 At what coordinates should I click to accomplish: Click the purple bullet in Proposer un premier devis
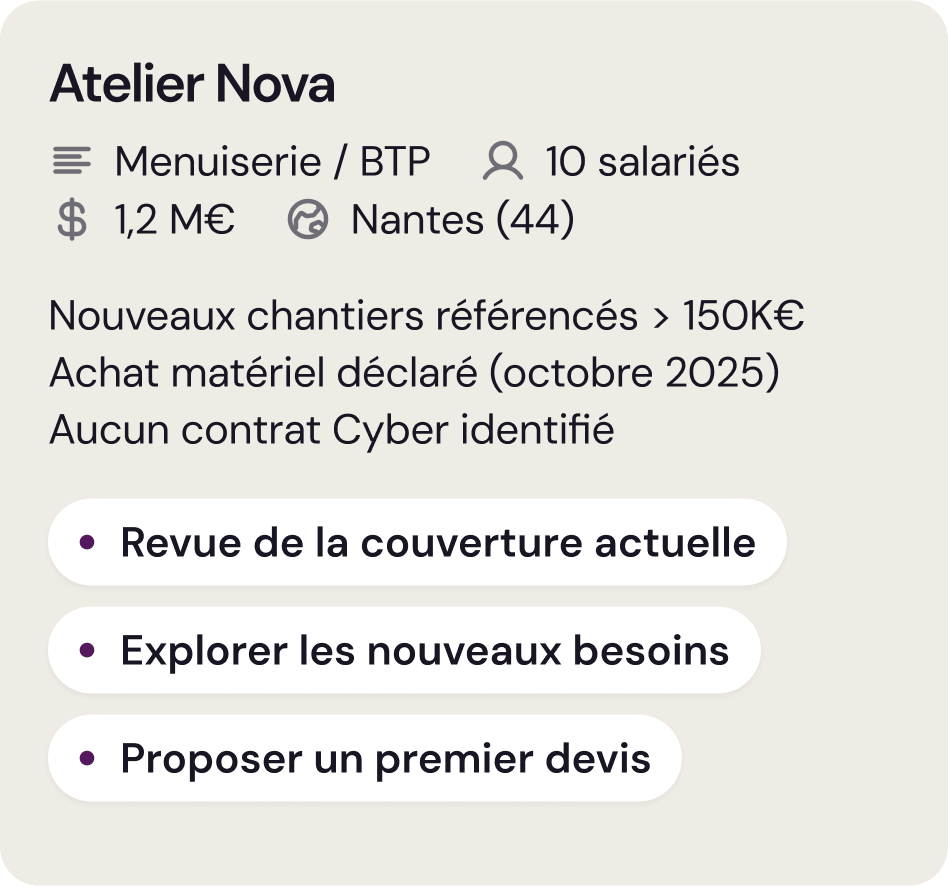tap(87, 758)
